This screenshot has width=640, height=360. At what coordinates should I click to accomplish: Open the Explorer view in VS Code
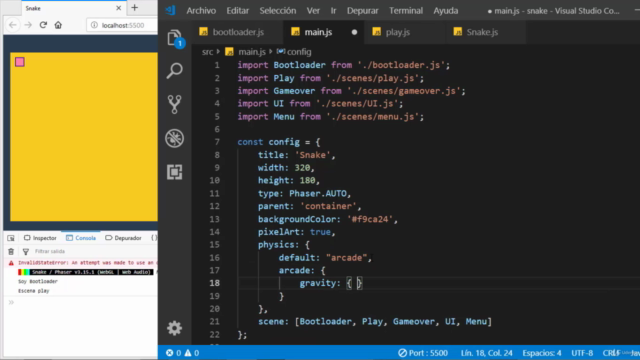(x=175, y=38)
